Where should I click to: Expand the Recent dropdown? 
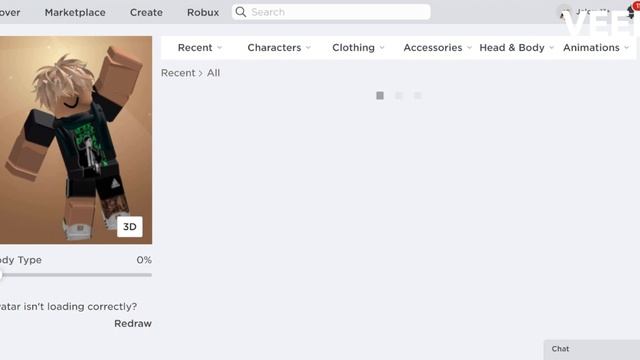point(200,48)
